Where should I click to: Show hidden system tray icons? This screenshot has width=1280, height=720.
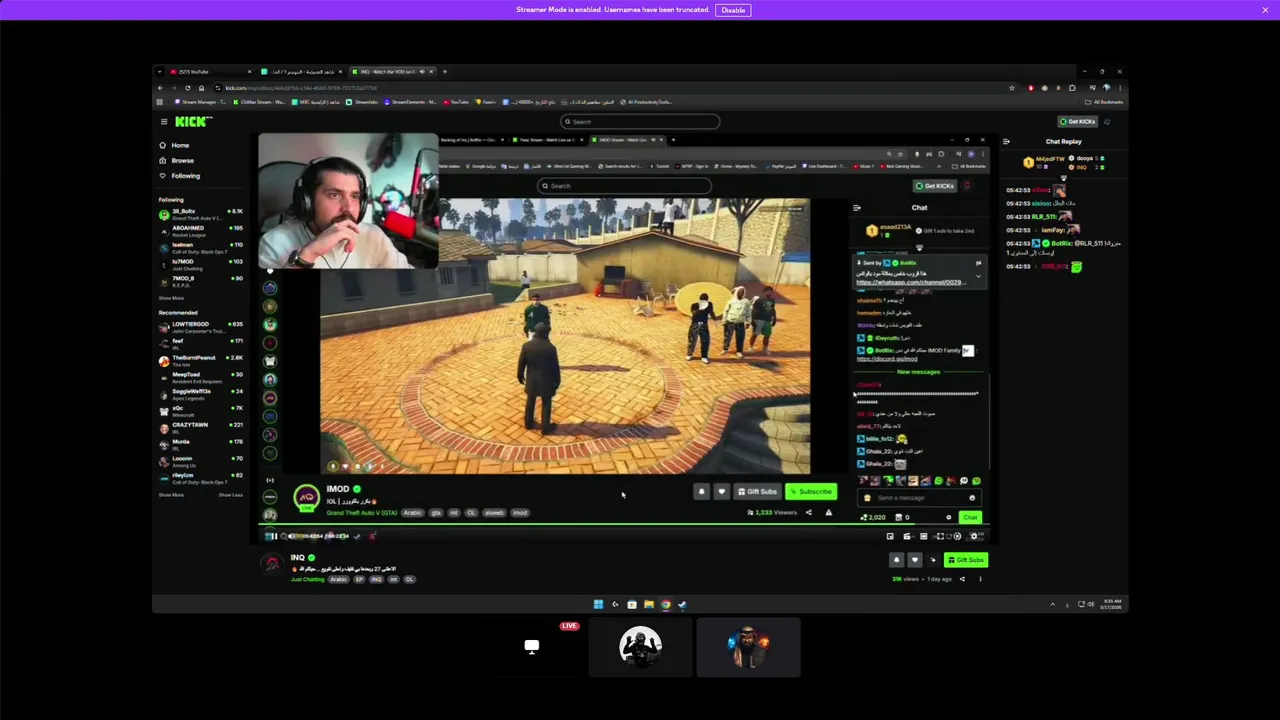click(1052, 604)
